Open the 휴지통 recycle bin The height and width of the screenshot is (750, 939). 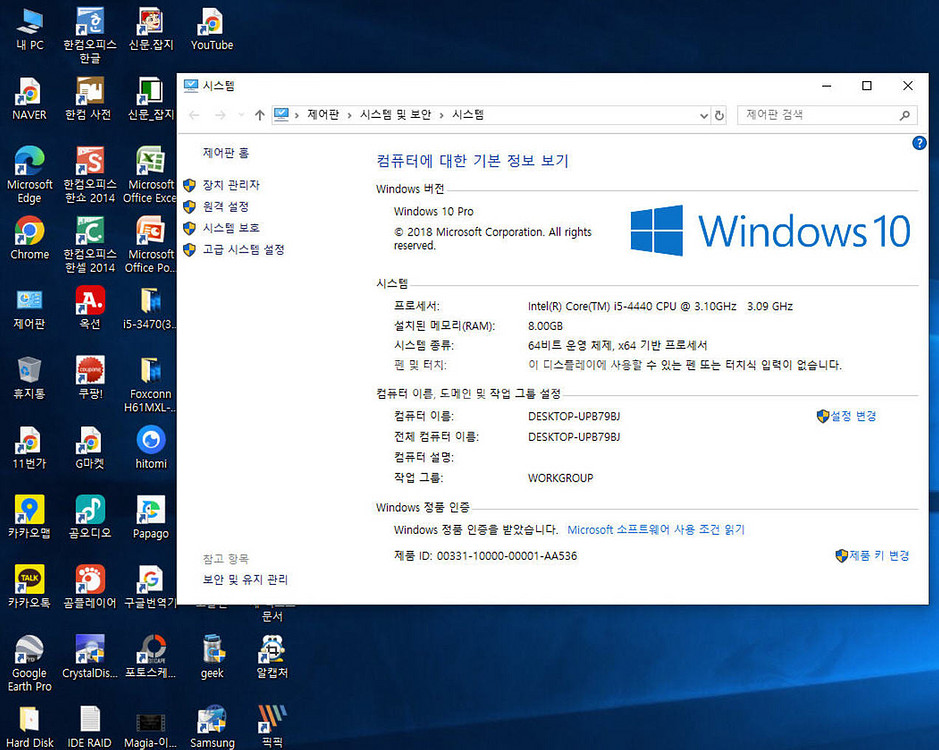tap(29, 377)
